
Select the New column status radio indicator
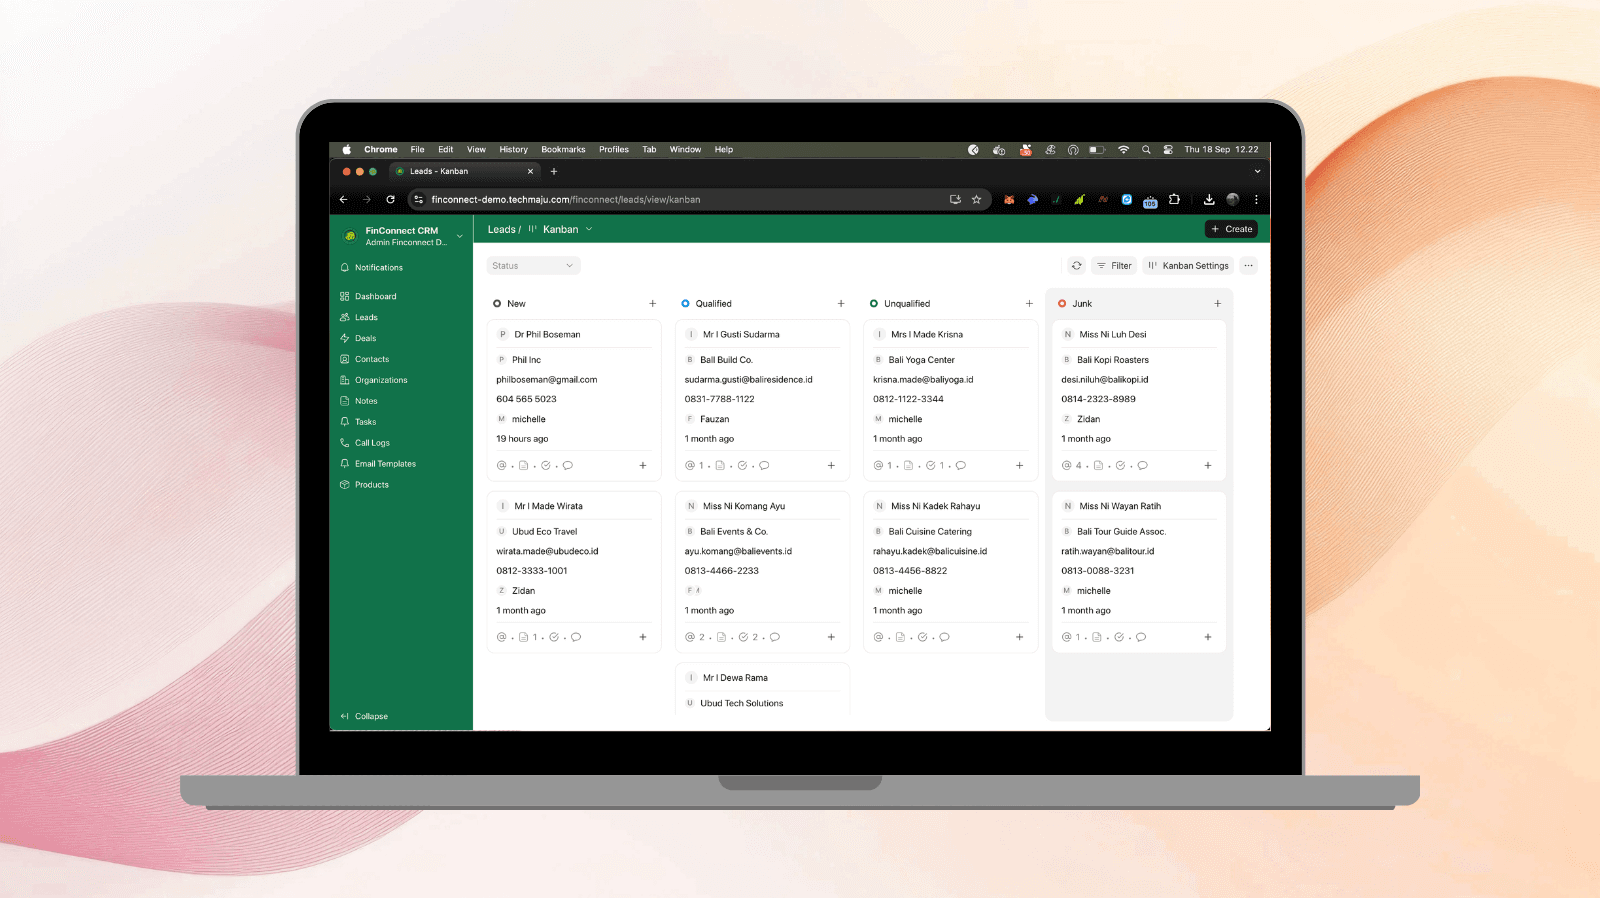coord(497,303)
